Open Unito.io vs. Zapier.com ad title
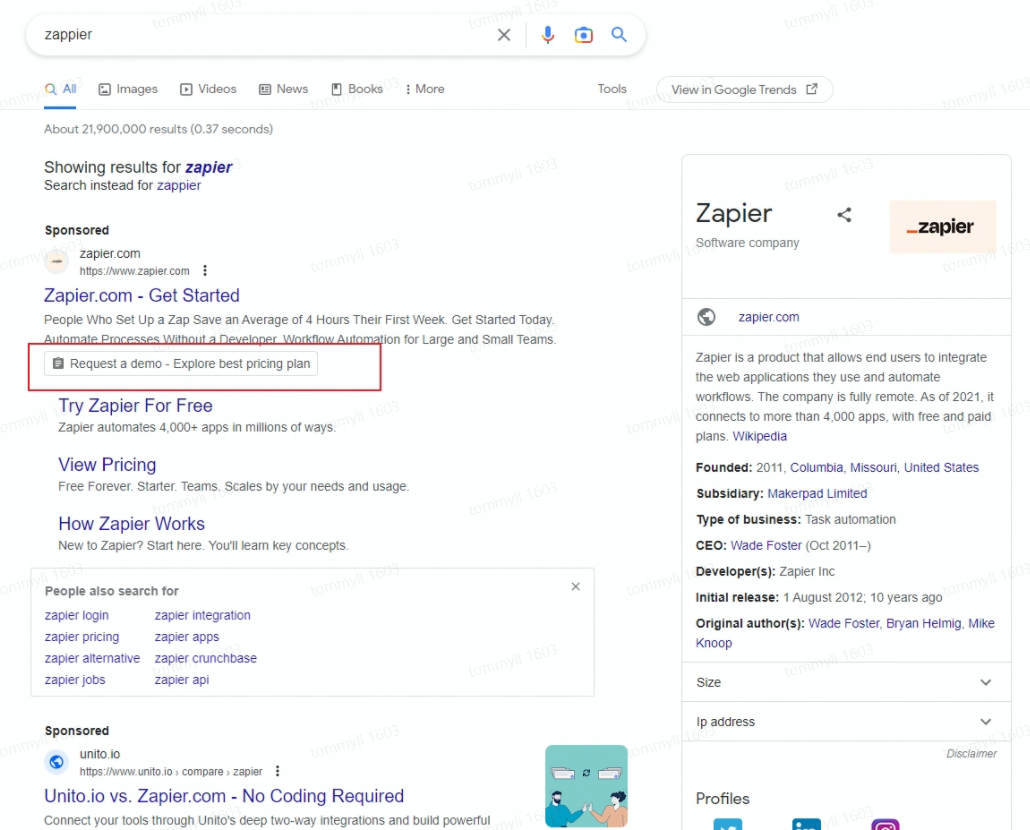Image resolution: width=1030 pixels, height=830 pixels. coord(224,797)
